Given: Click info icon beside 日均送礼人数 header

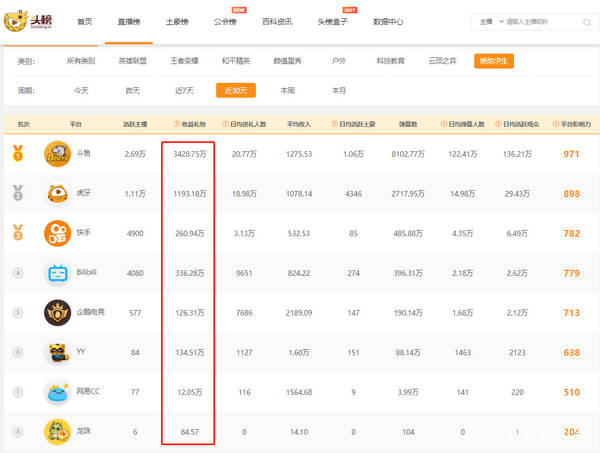Looking at the screenshot, I should [x=225, y=124].
